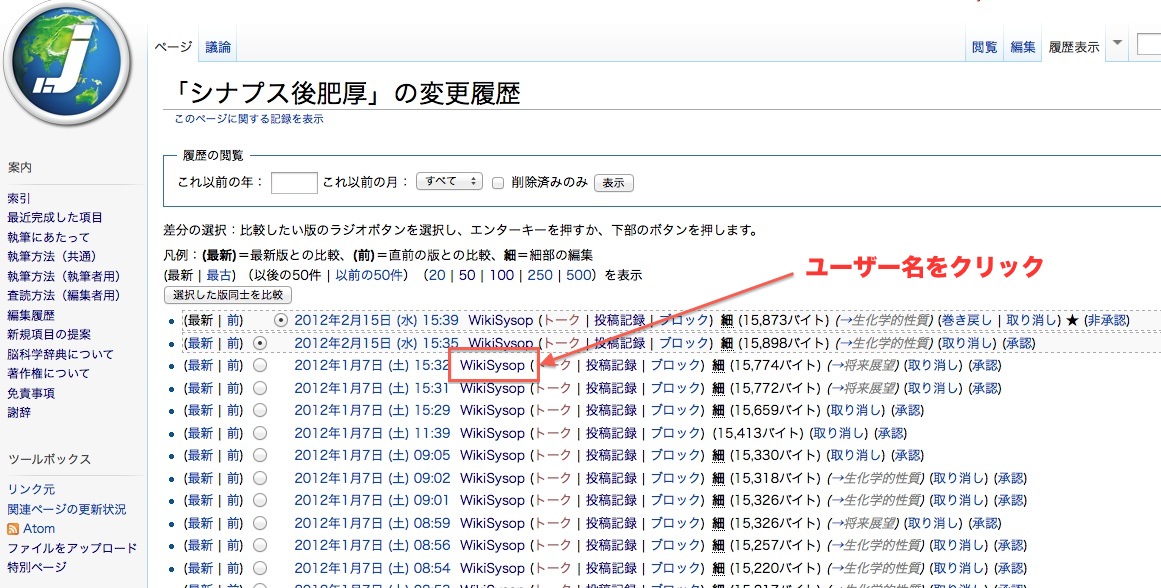
Task: Select the radio button for the 11:39 revision
Action: (x=260, y=434)
